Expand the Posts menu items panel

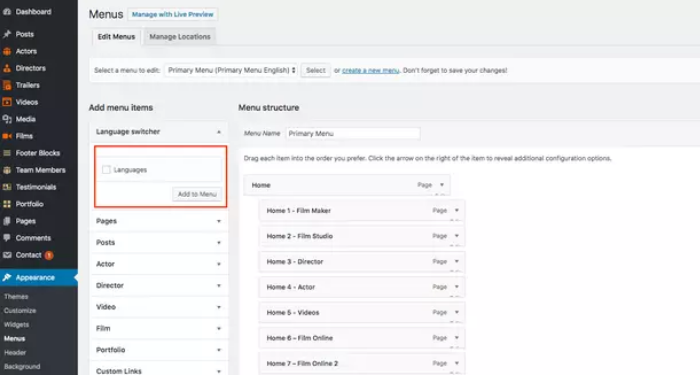219,243
